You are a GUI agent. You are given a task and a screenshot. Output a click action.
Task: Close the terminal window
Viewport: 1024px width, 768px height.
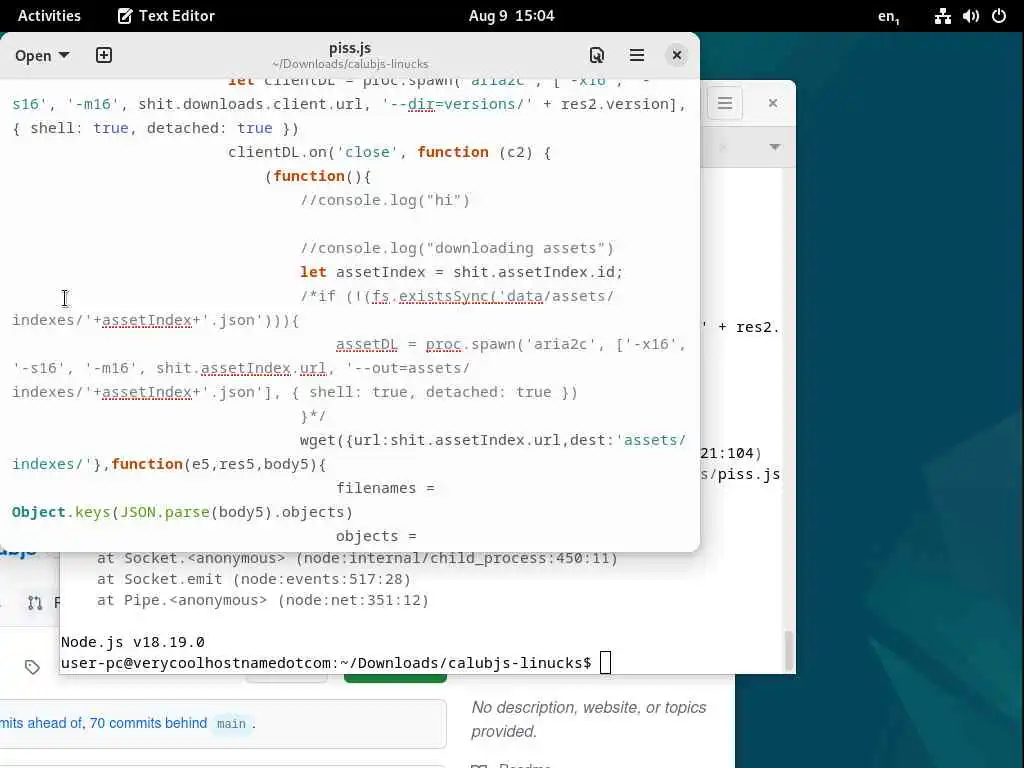point(773,103)
